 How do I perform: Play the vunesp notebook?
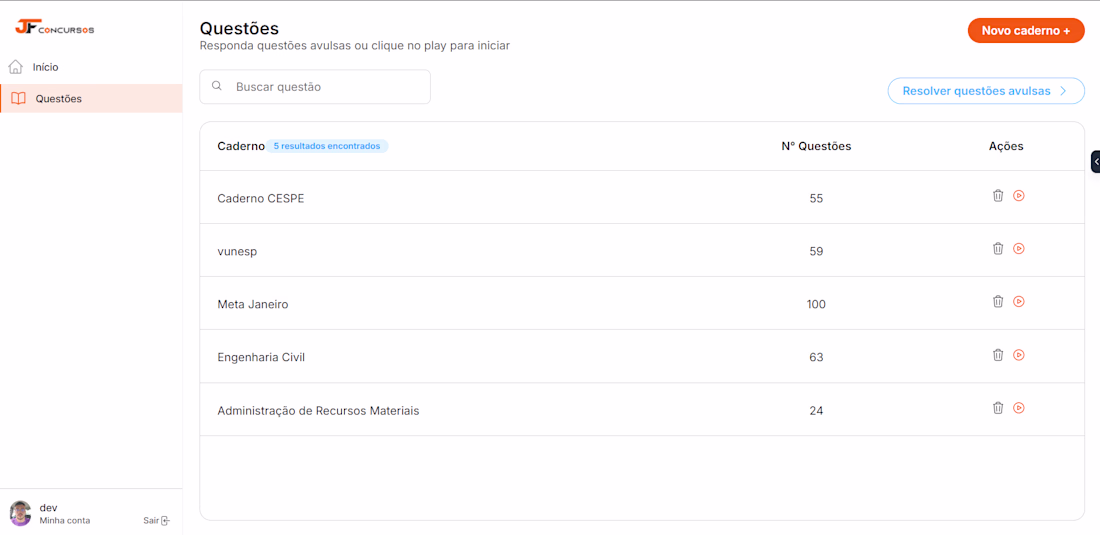pos(1019,248)
